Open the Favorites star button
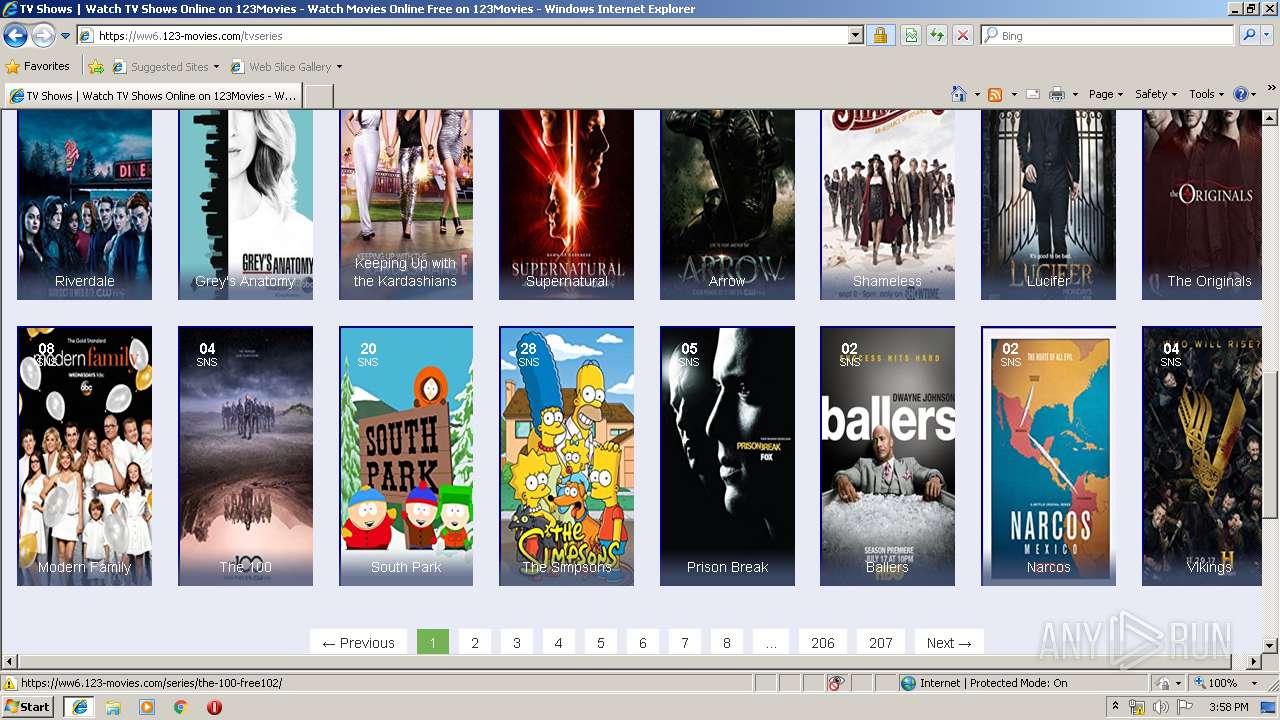Screen dimensions: 1280x720 pos(38,67)
